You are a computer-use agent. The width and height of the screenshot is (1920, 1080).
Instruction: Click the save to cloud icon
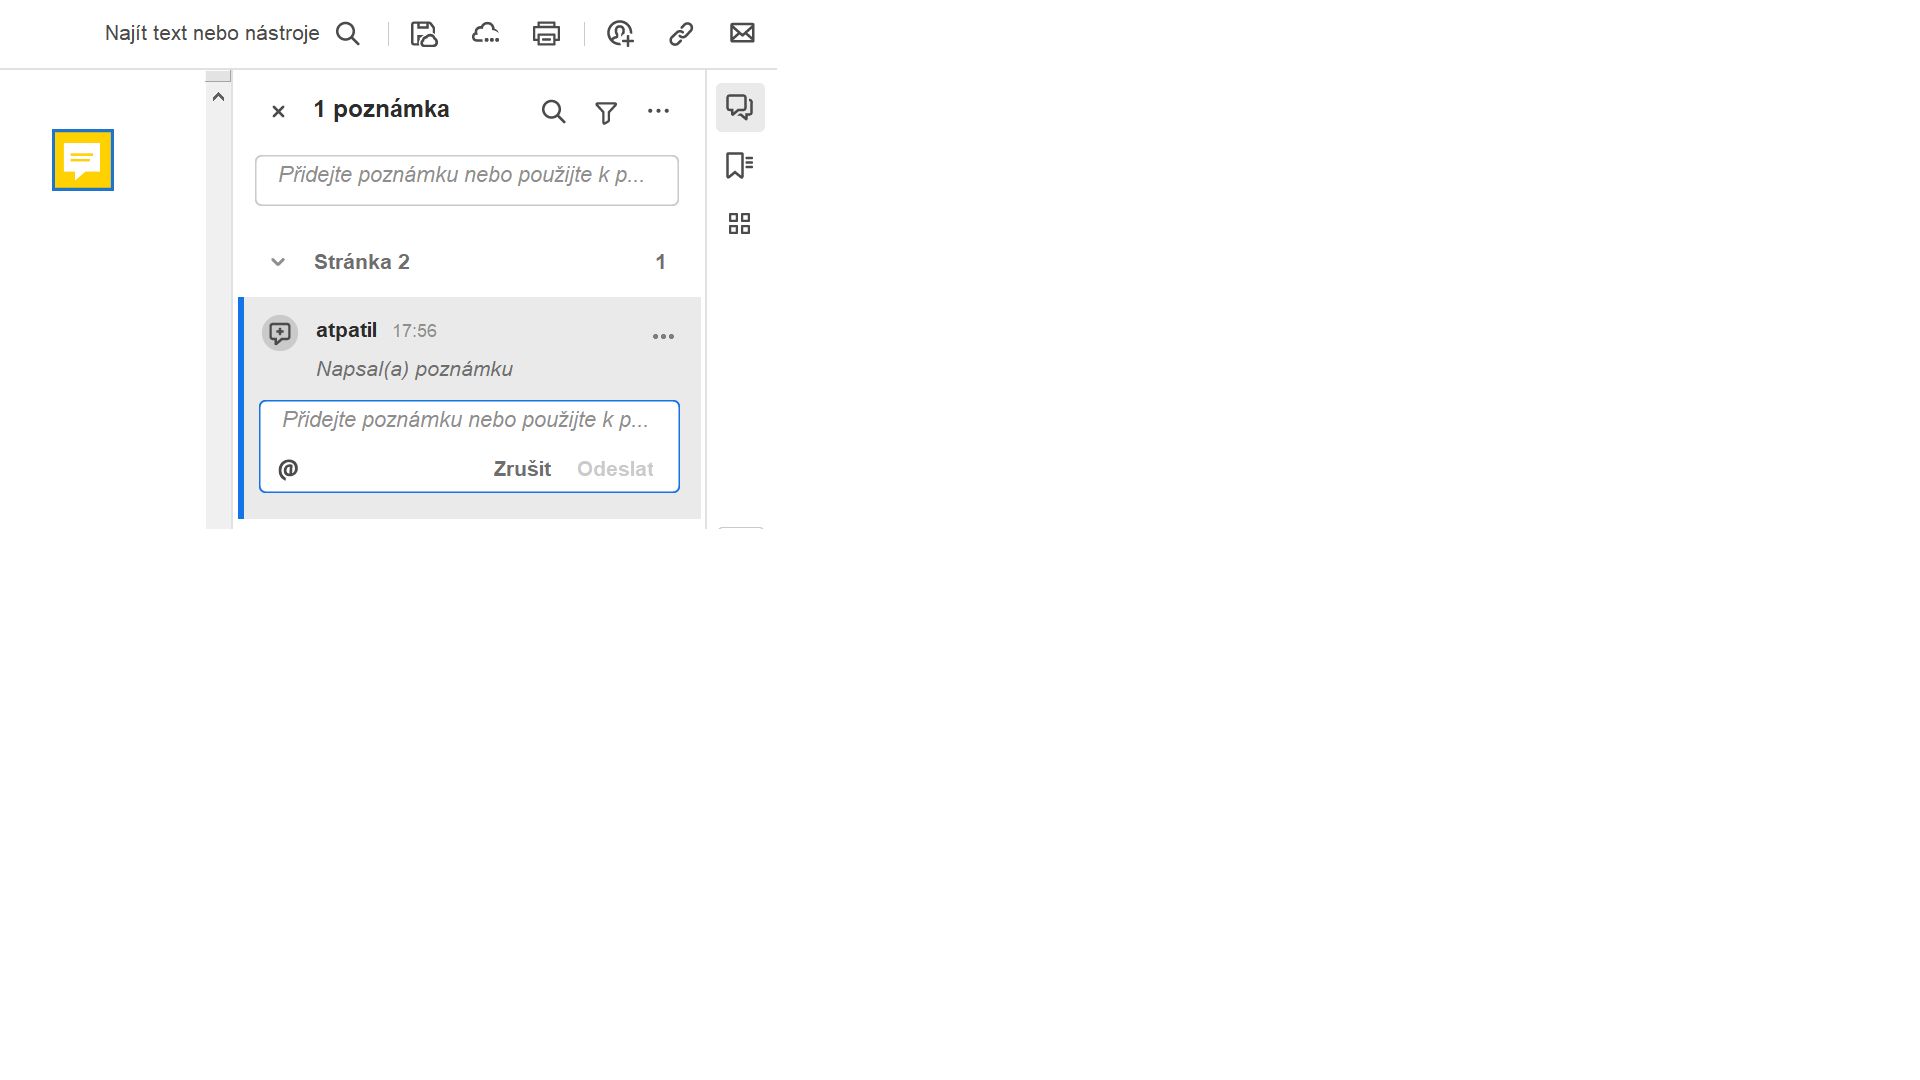click(424, 34)
